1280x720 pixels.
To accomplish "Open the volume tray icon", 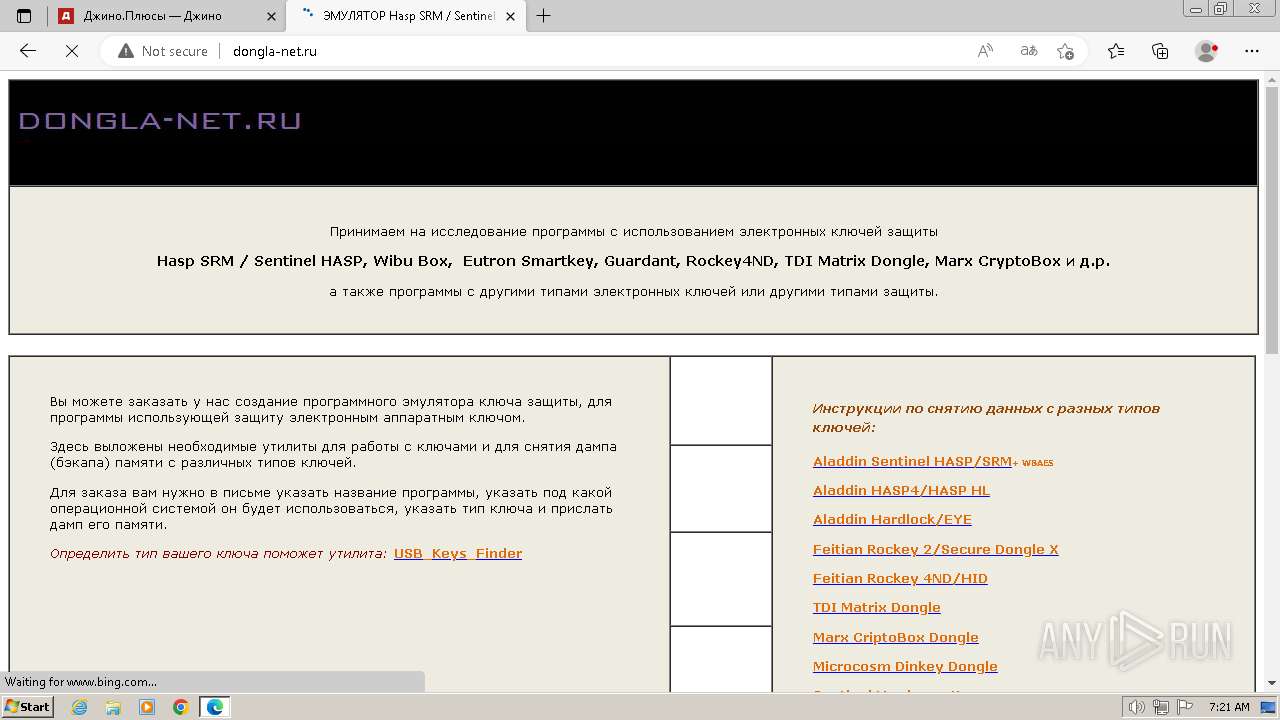I will [x=1137, y=707].
